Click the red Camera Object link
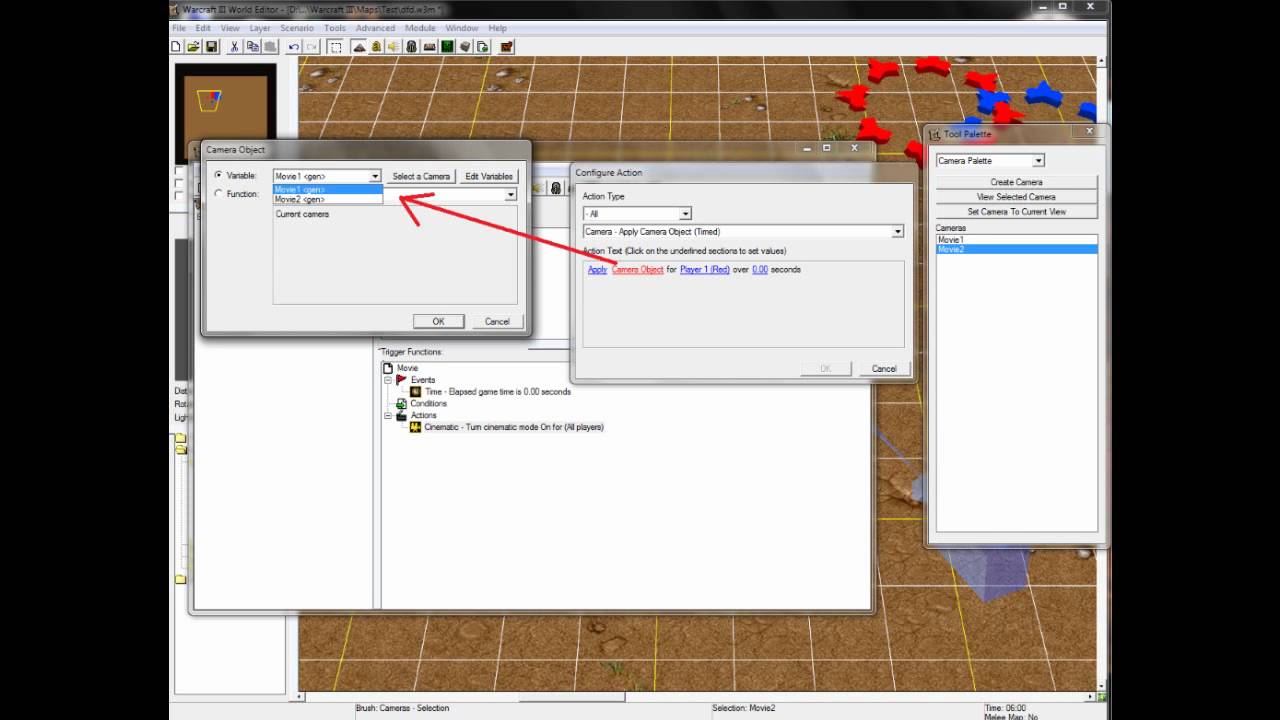This screenshot has height=720, width=1280. point(638,269)
